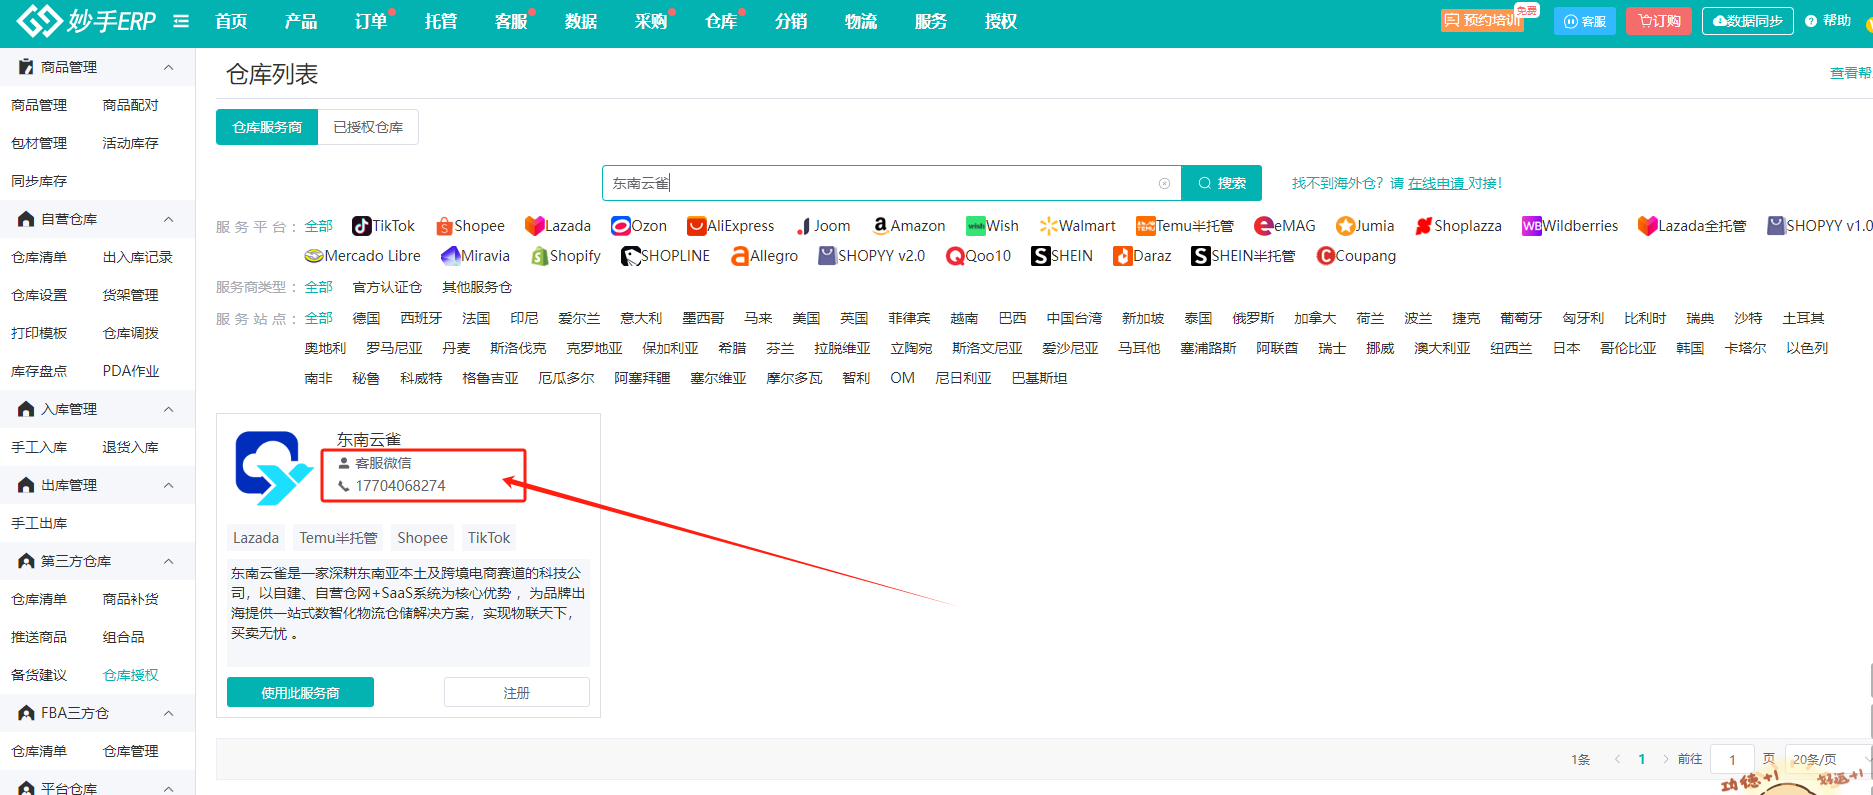Open 出入库记录 in the sidebar
The image size is (1873, 795).
(x=138, y=257)
